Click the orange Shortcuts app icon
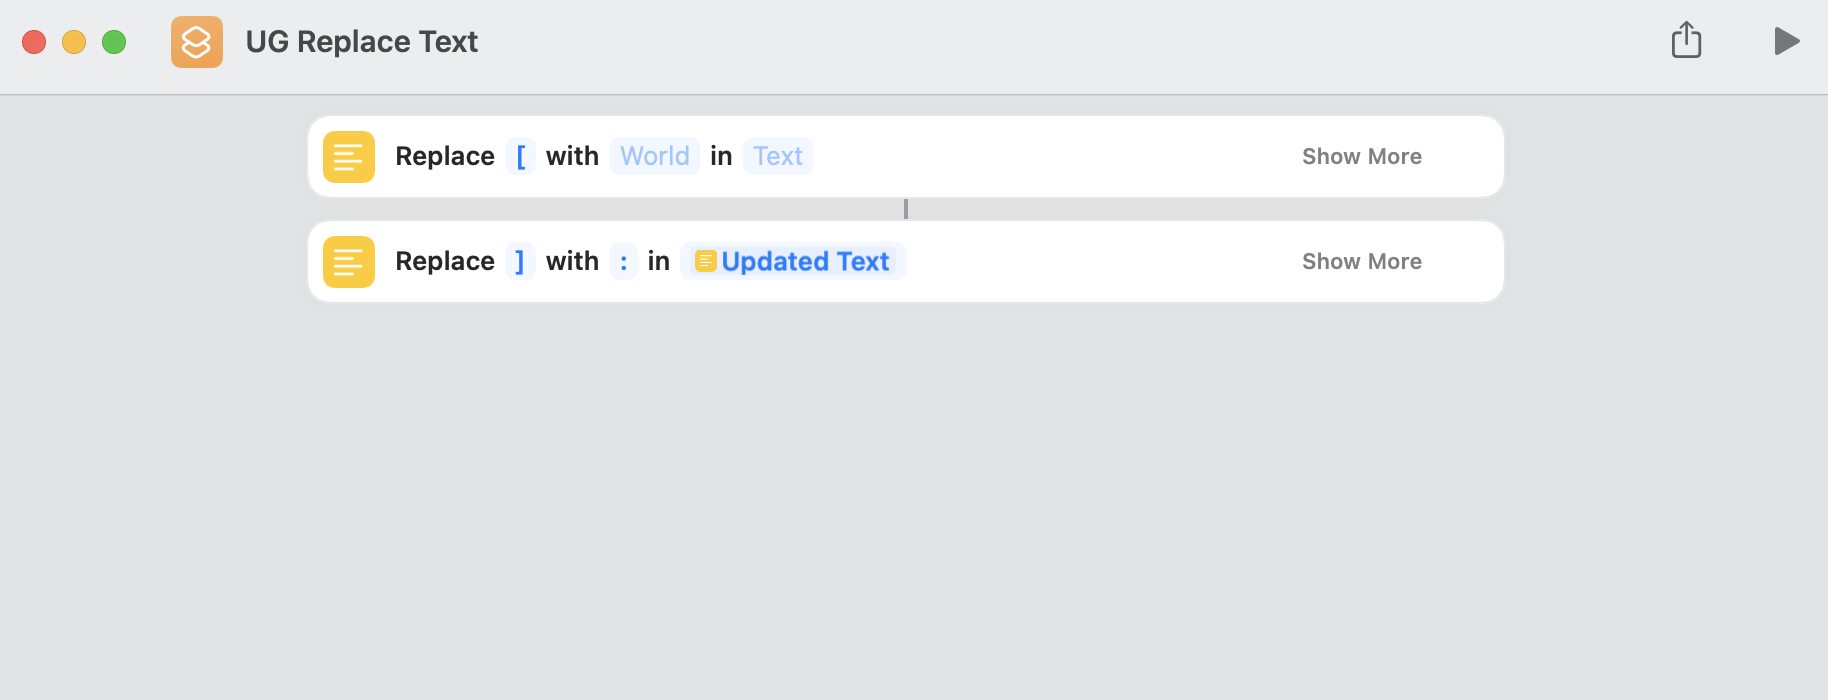The height and width of the screenshot is (700, 1828). (x=197, y=42)
